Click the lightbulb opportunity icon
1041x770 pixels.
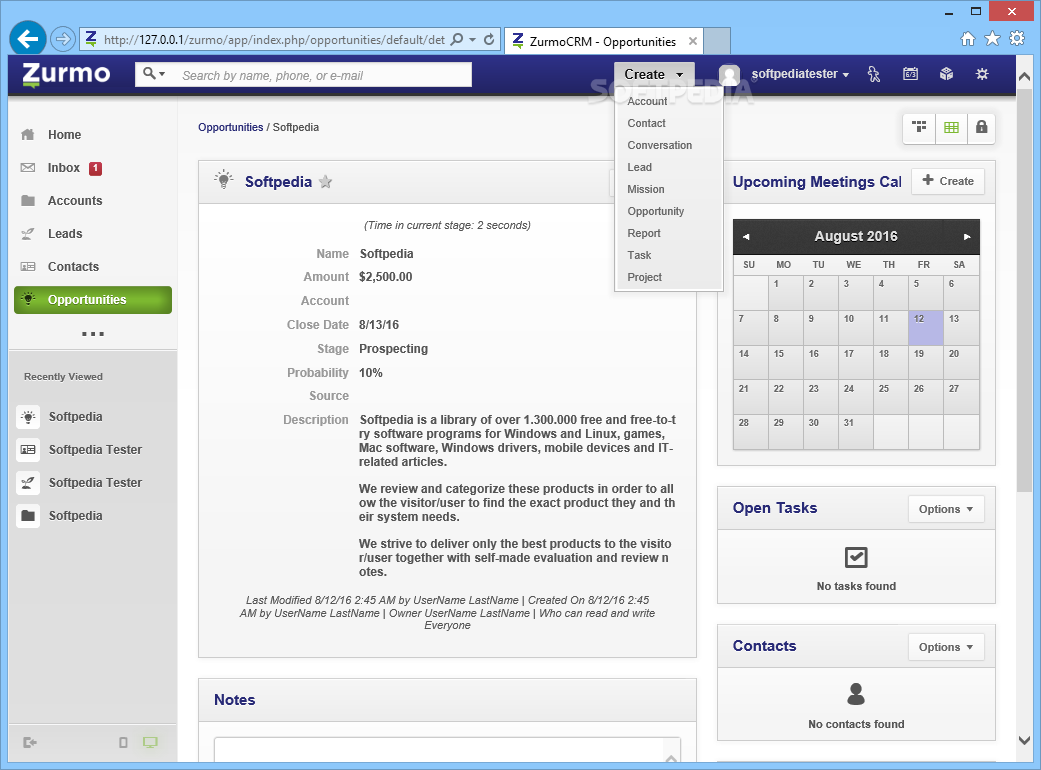point(224,179)
